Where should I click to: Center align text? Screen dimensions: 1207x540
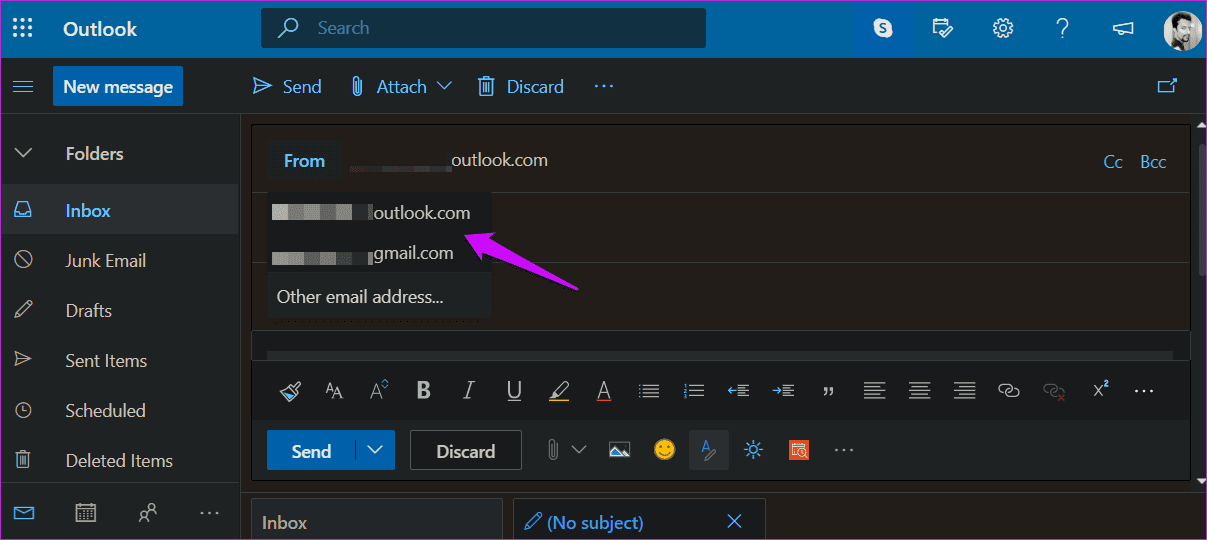click(x=919, y=391)
